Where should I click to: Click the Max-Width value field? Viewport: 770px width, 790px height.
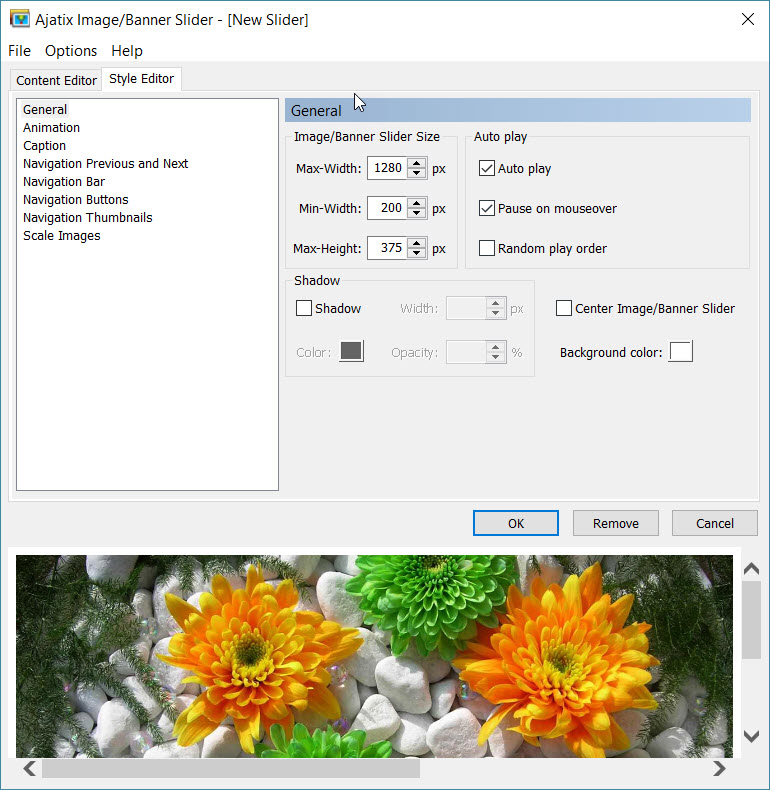pos(387,168)
